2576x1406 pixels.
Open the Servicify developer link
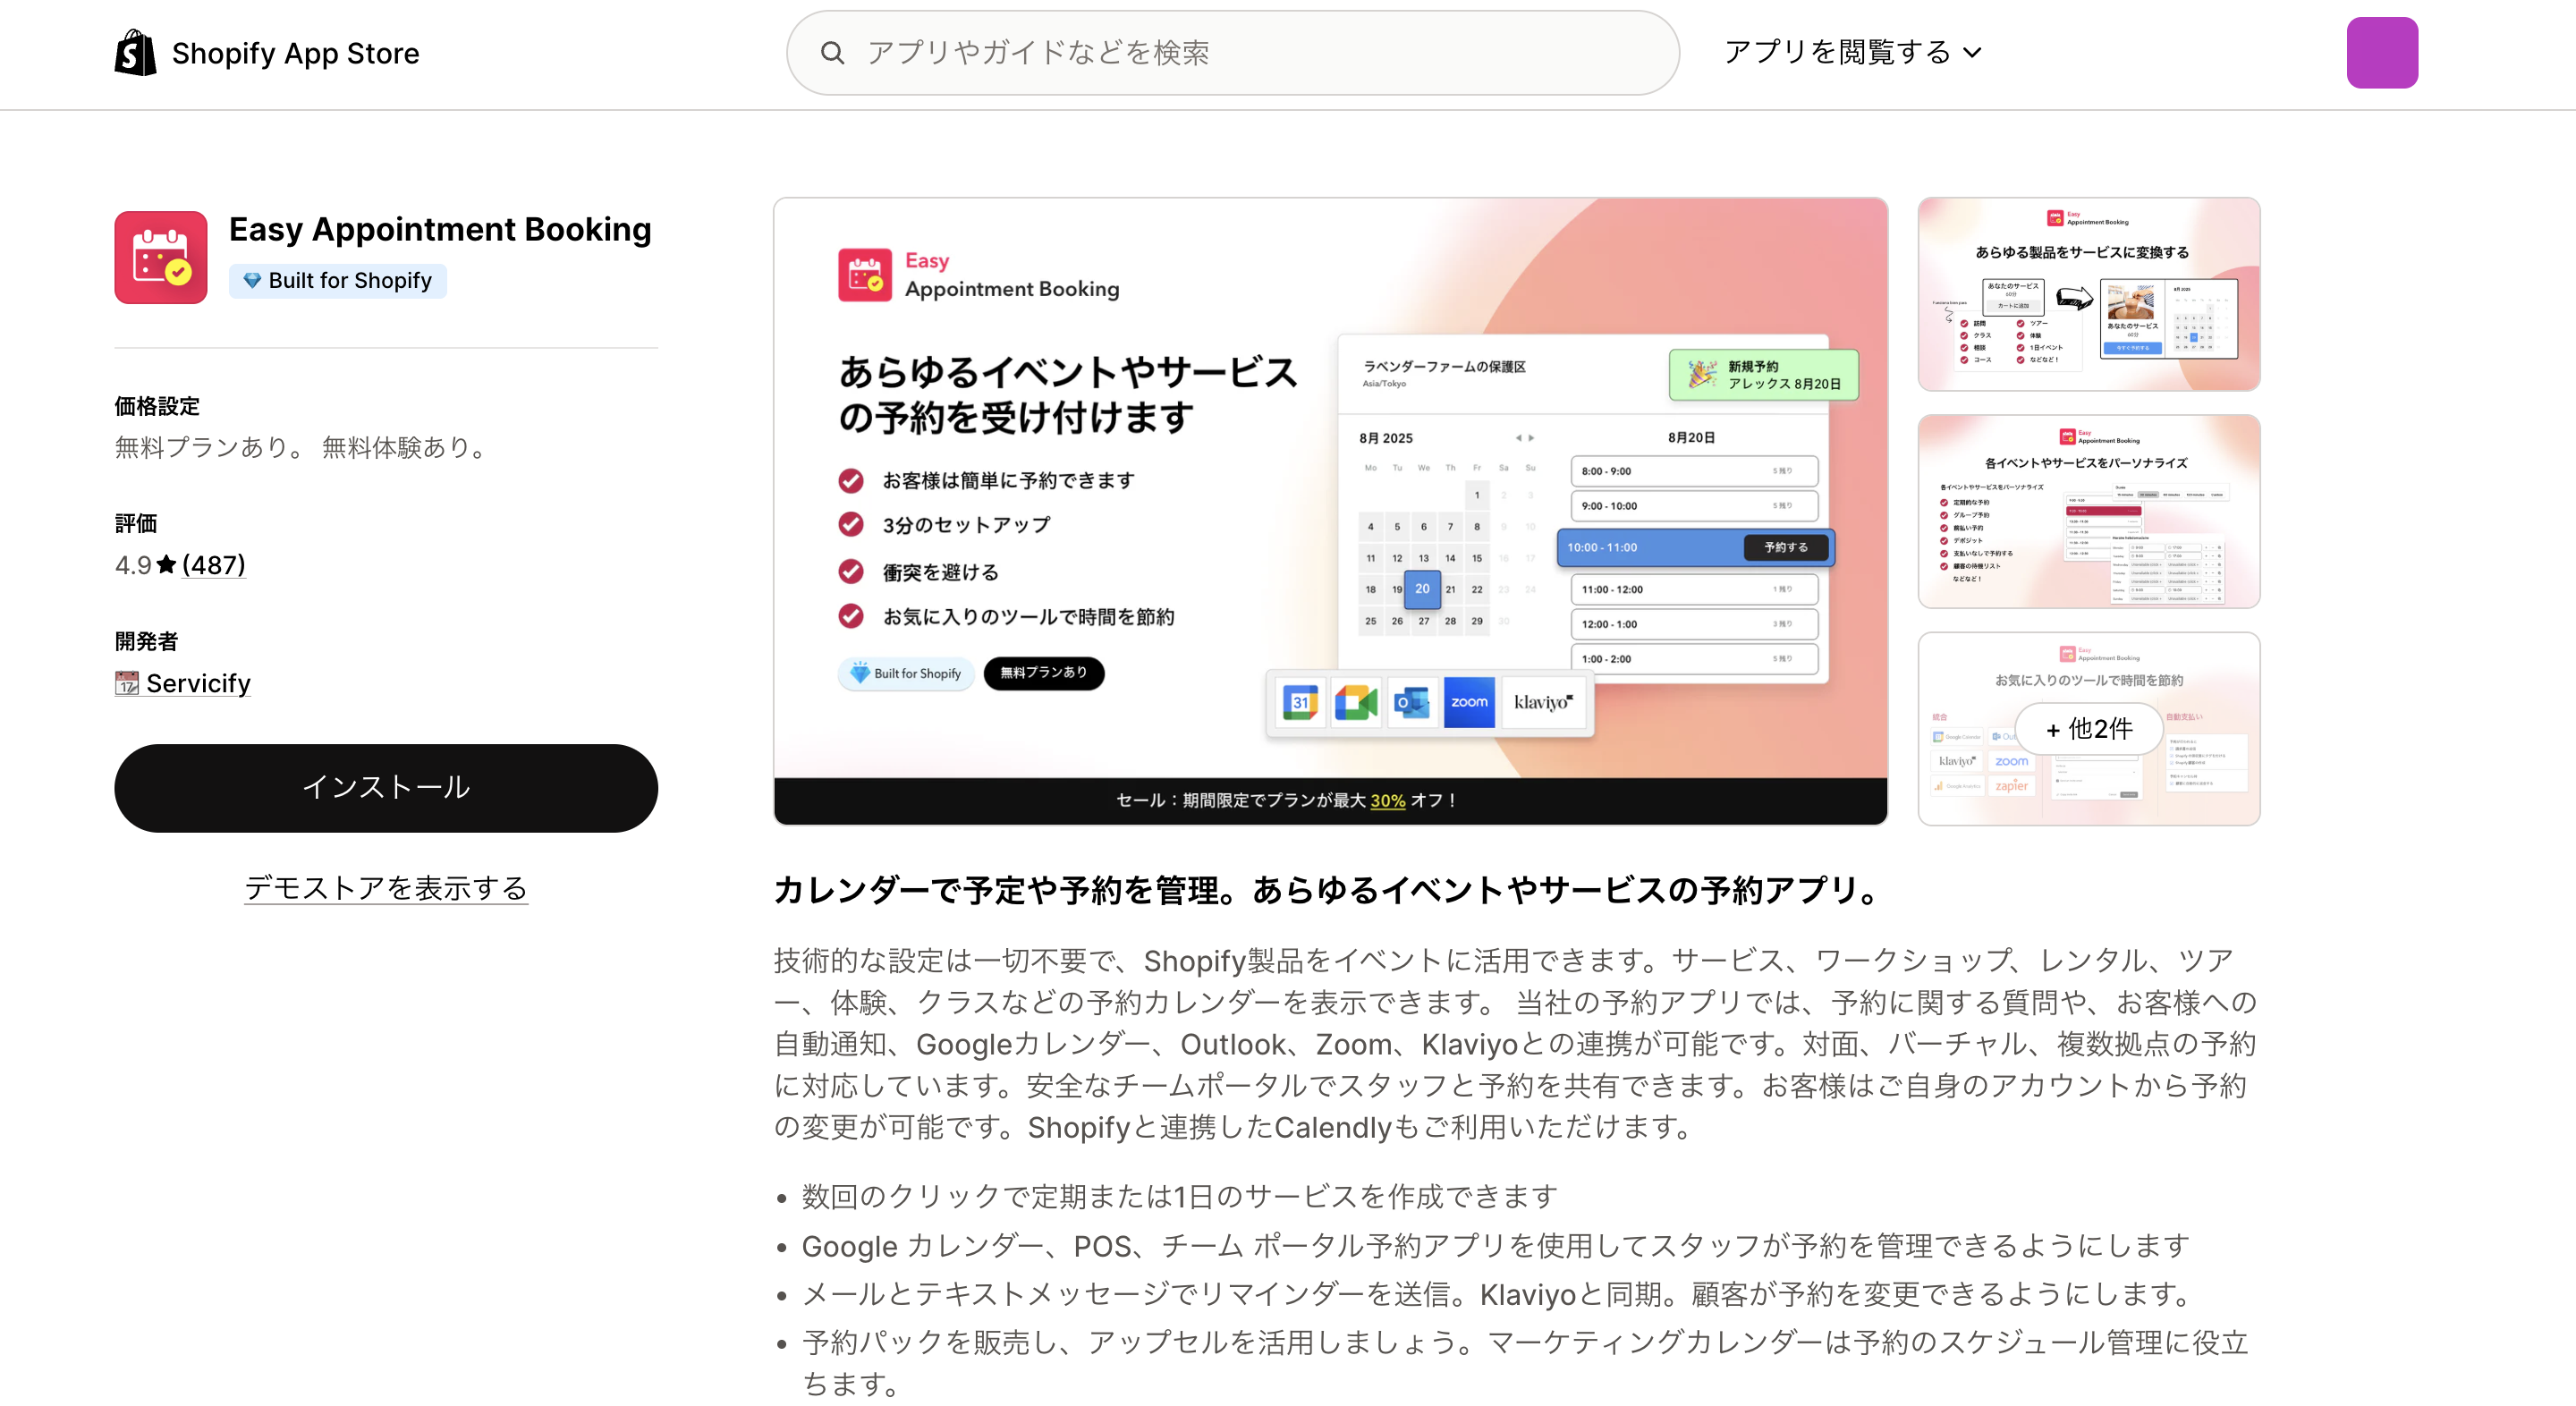[x=198, y=683]
